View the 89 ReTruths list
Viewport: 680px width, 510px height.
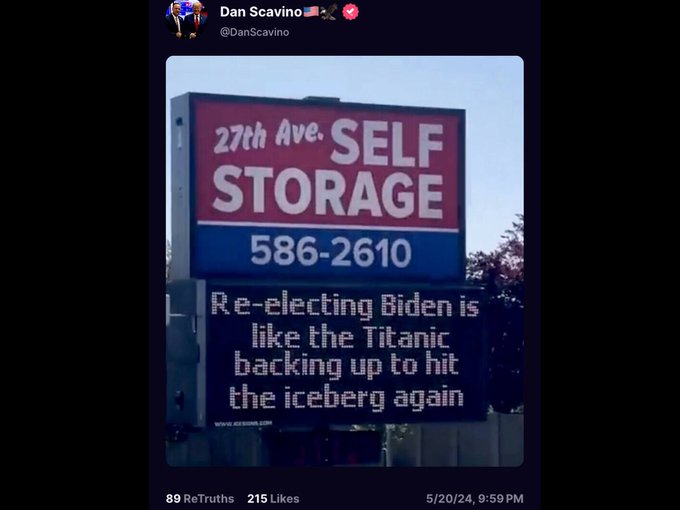[200, 499]
